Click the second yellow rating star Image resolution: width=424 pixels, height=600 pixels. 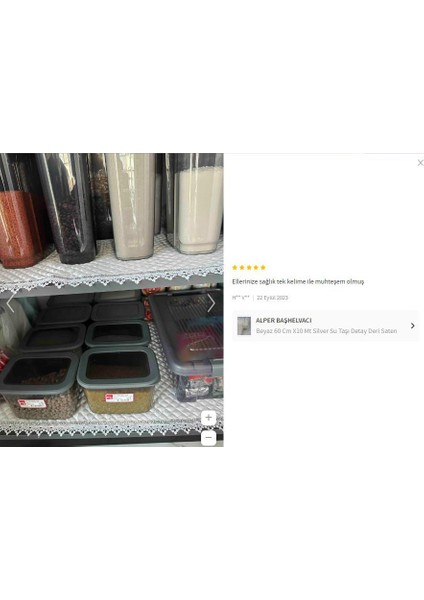[242, 267]
